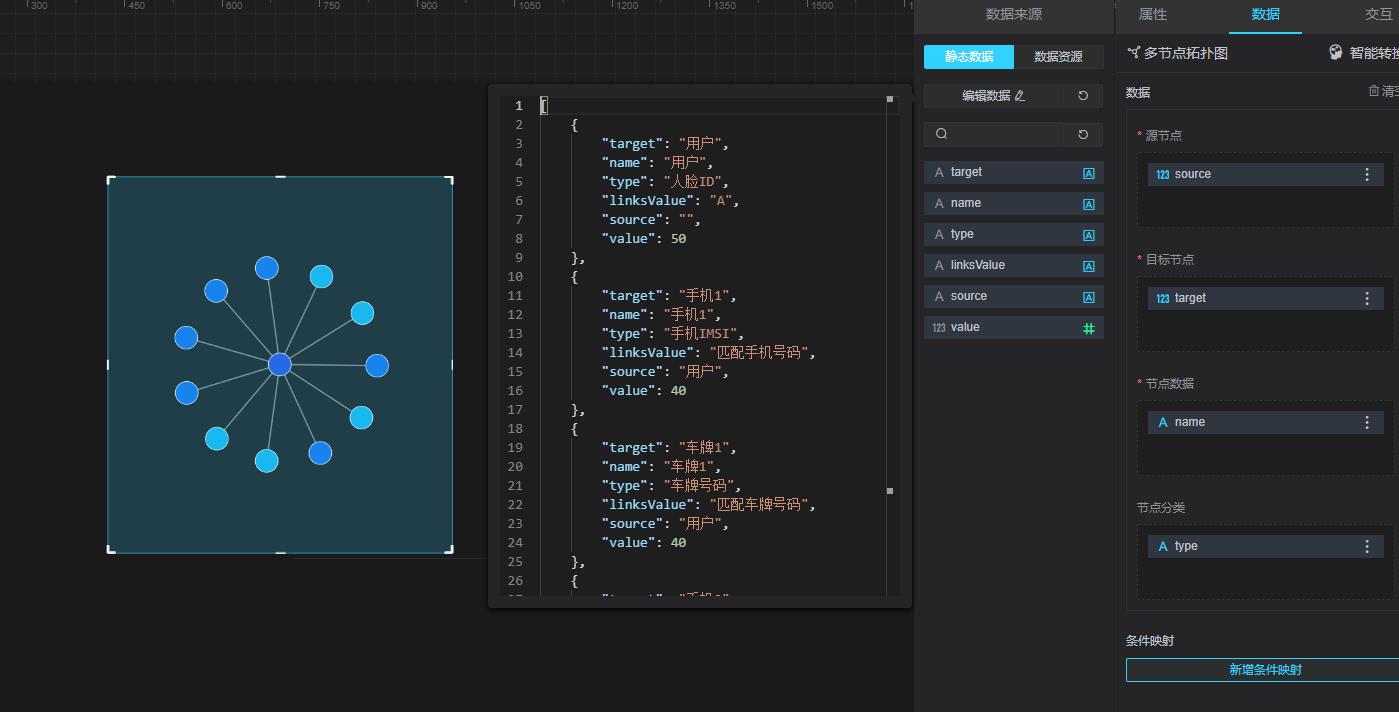Click text type icon on type field row

point(1089,235)
